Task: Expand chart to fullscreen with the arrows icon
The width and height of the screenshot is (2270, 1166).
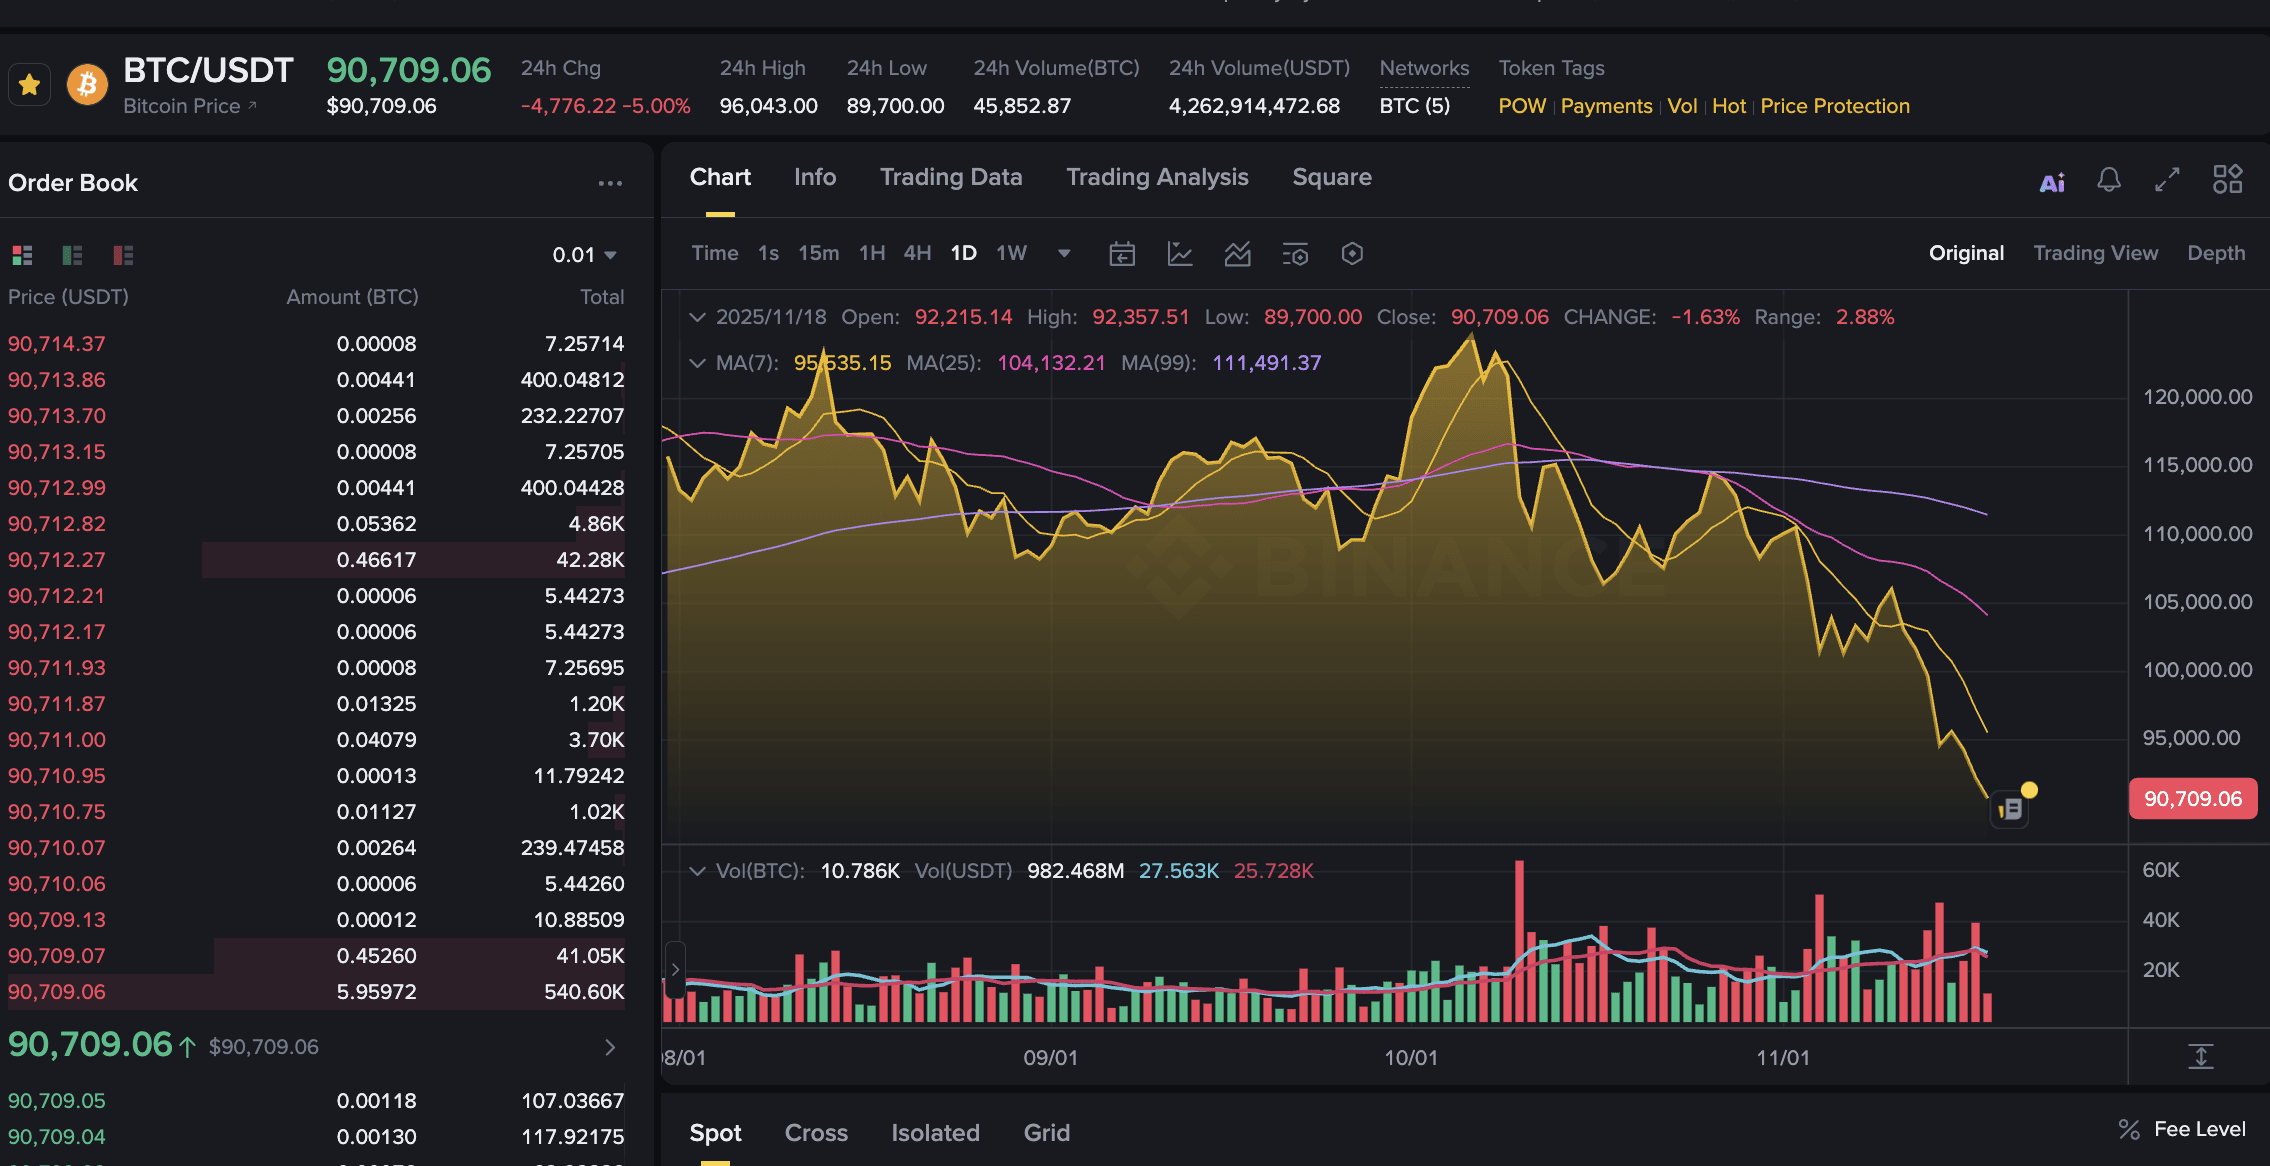Action: [x=2167, y=181]
